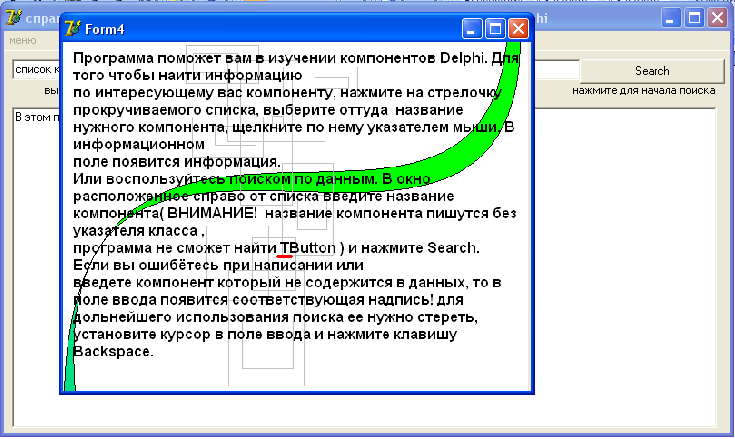Click the line введете компонент который не содержится

287,282
